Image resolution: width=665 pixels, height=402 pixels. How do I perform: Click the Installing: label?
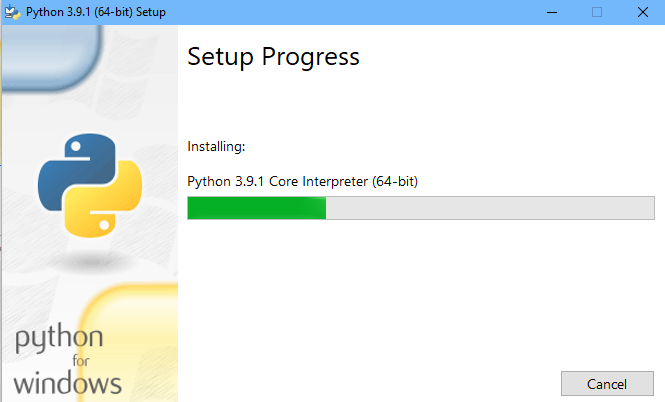point(216,146)
